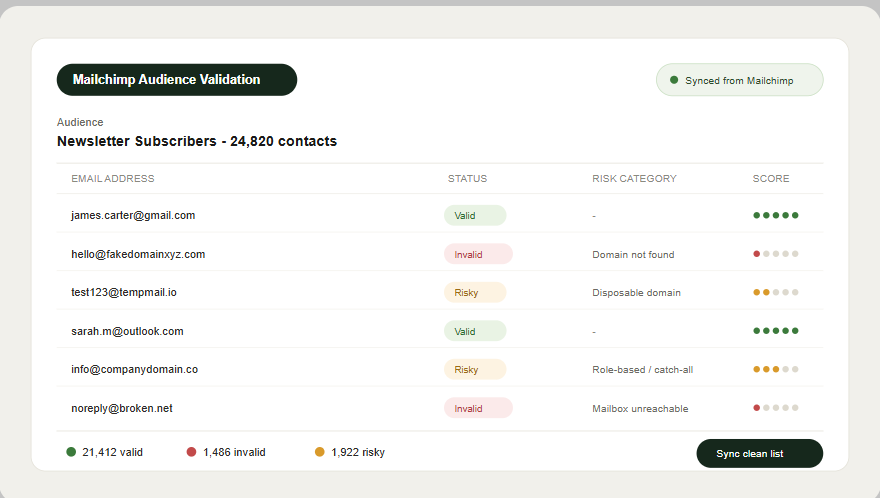Click the Role-based / catch-all risk text
This screenshot has width=880, height=498.
[643, 370]
